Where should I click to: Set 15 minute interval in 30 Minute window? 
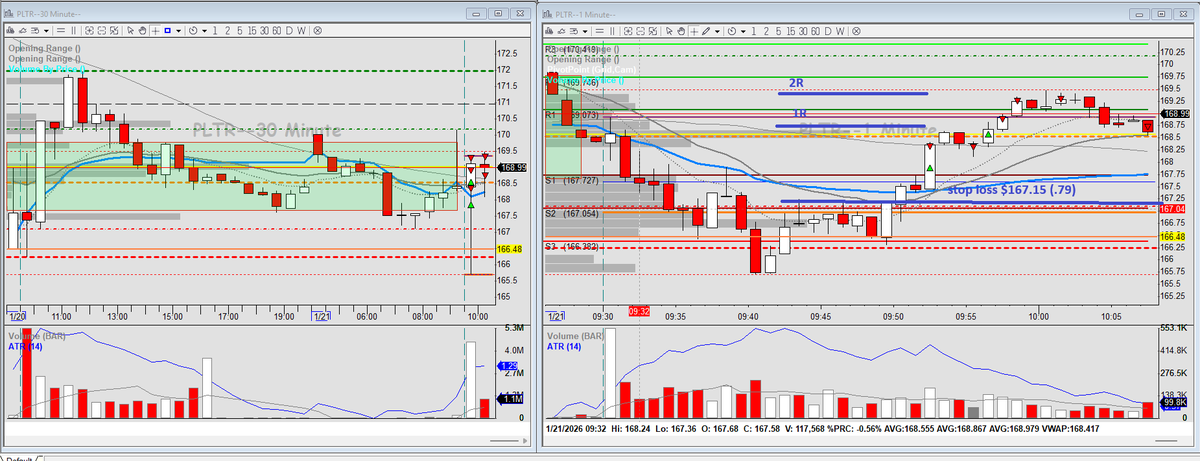pos(252,31)
